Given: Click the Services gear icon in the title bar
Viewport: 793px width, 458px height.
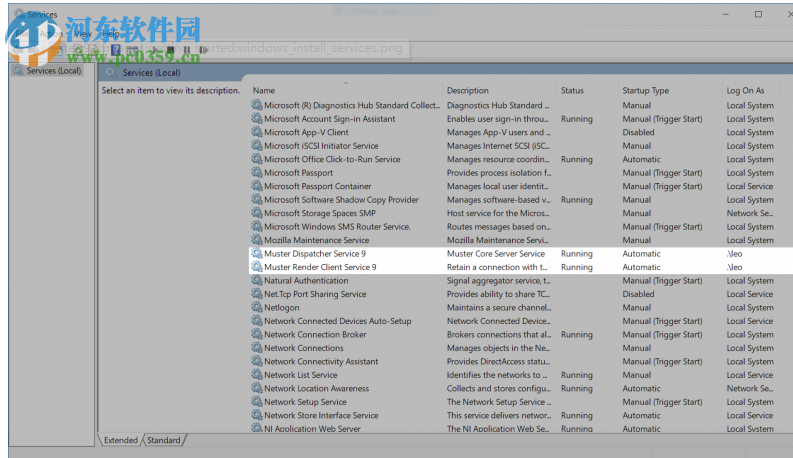Looking at the screenshot, I should pos(19,14).
